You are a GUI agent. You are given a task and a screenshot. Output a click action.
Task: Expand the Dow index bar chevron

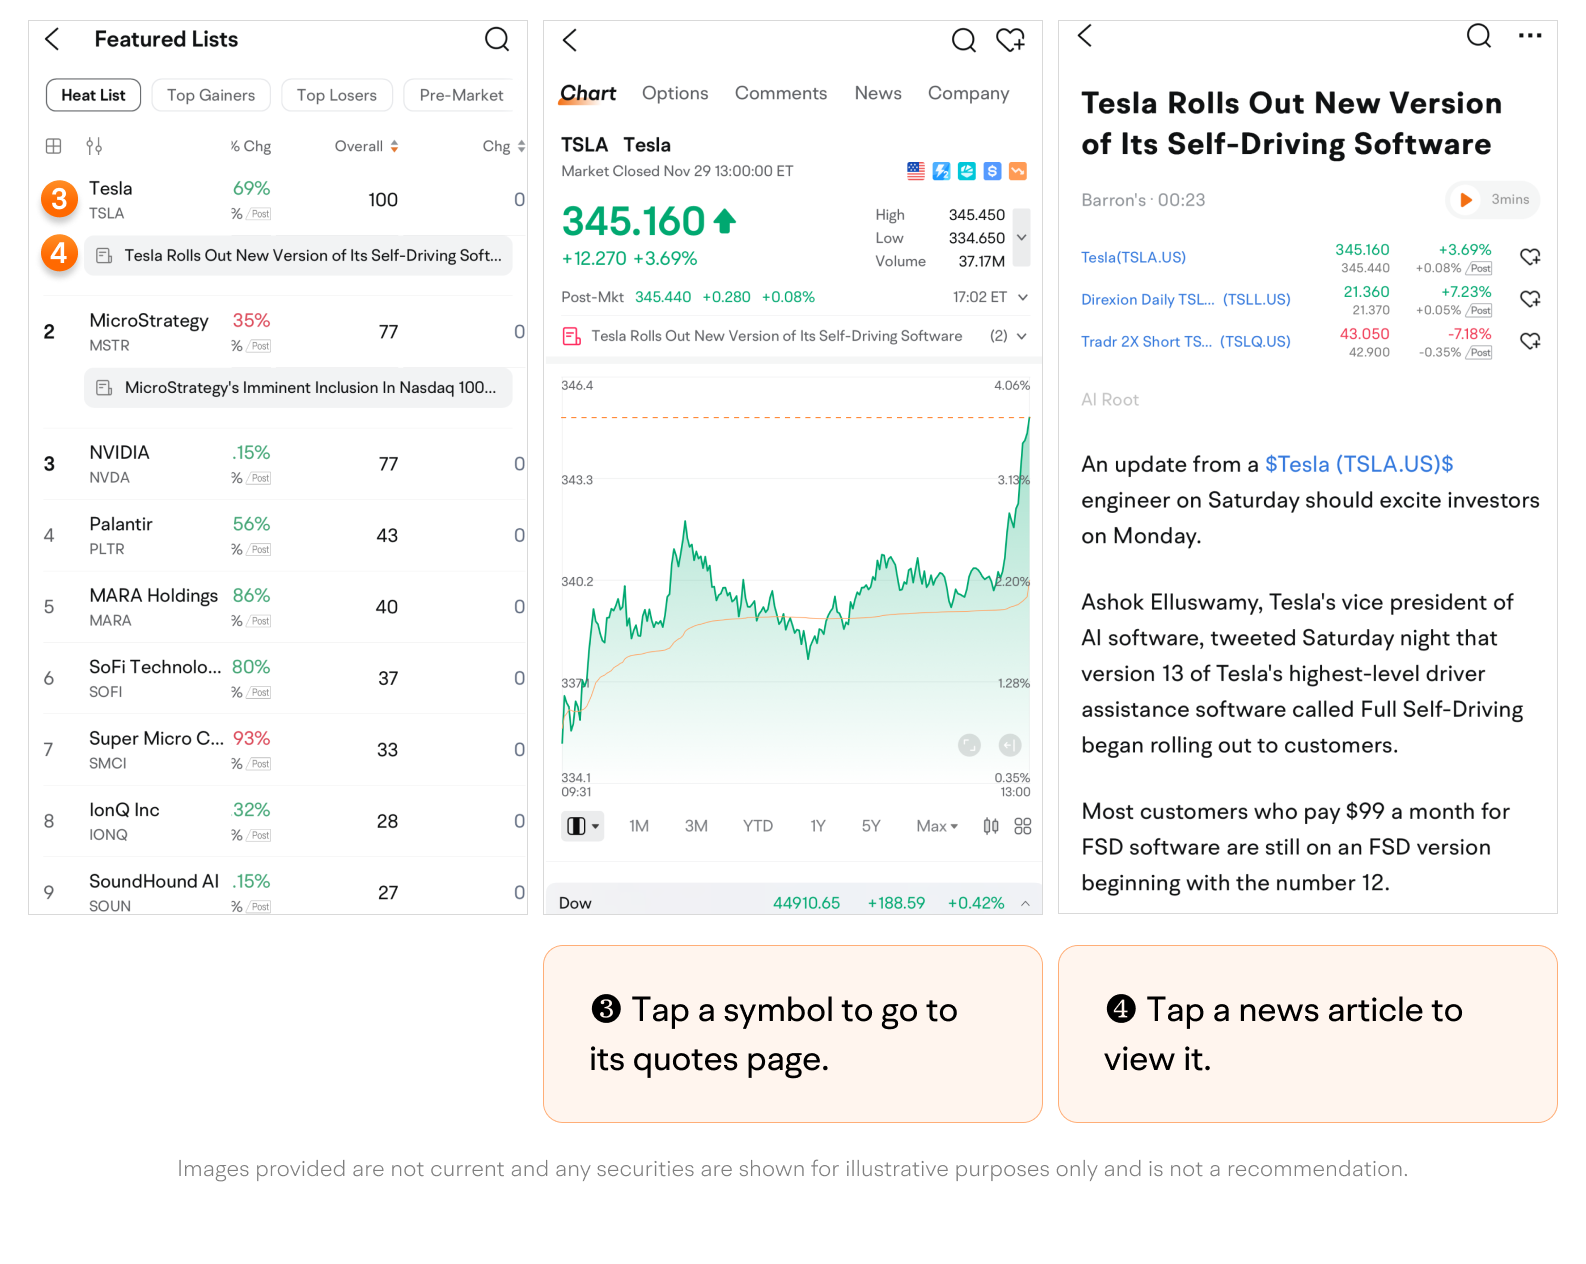click(1025, 904)
